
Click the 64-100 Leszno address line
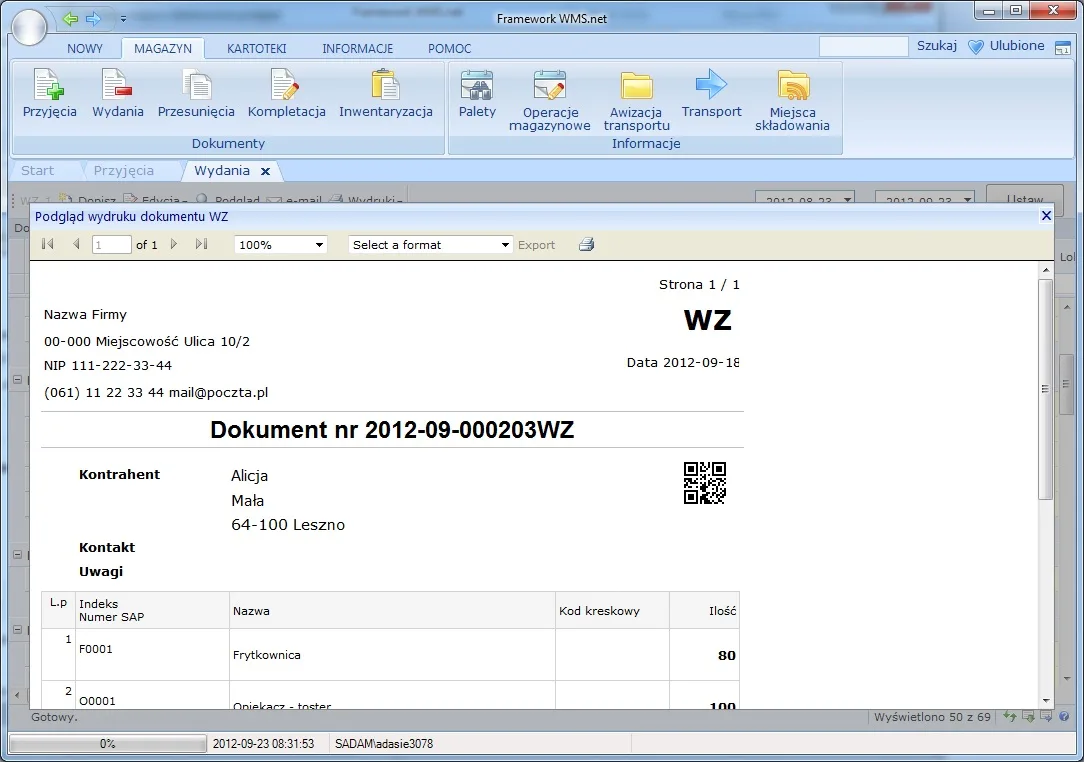(288, 525)
